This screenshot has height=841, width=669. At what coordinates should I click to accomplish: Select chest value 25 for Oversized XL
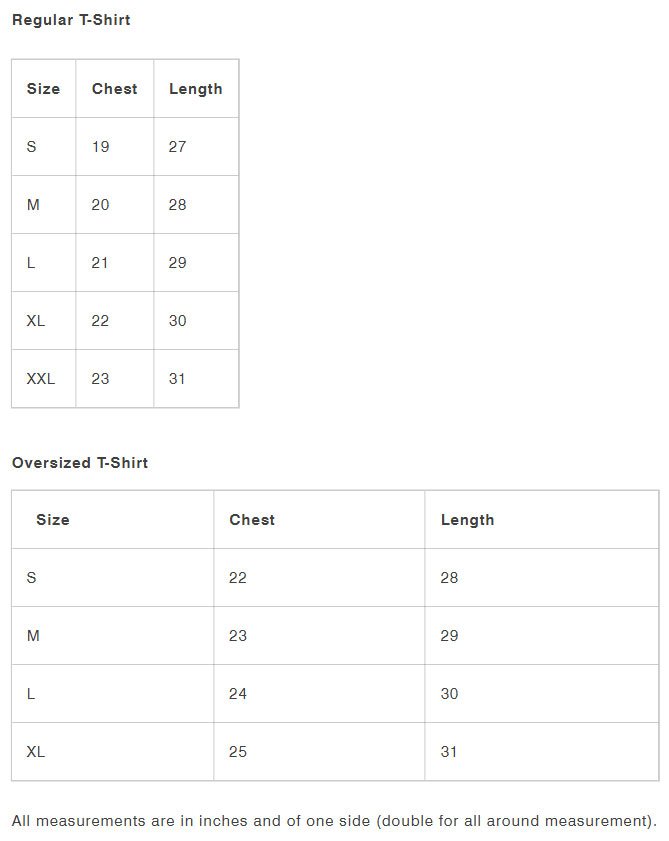[238, 752]
